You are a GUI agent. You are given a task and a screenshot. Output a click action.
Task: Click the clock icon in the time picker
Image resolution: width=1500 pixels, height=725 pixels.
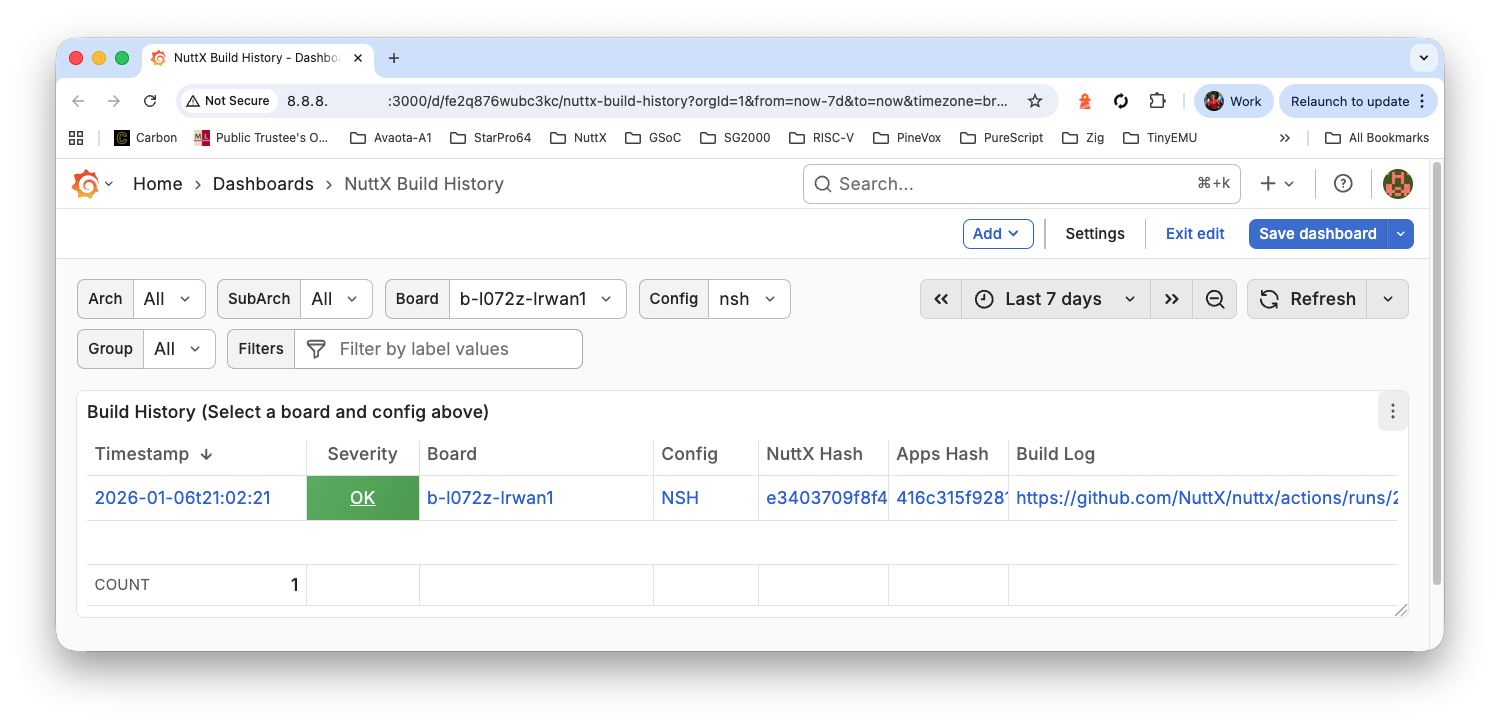984,298
